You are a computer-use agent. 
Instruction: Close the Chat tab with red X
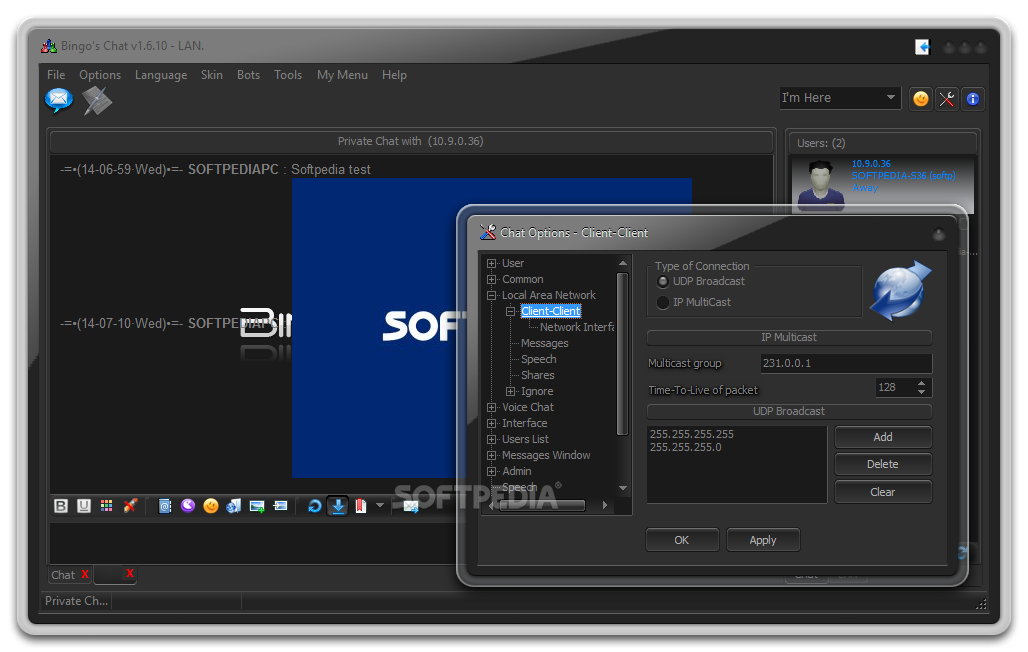click(85, 574)
